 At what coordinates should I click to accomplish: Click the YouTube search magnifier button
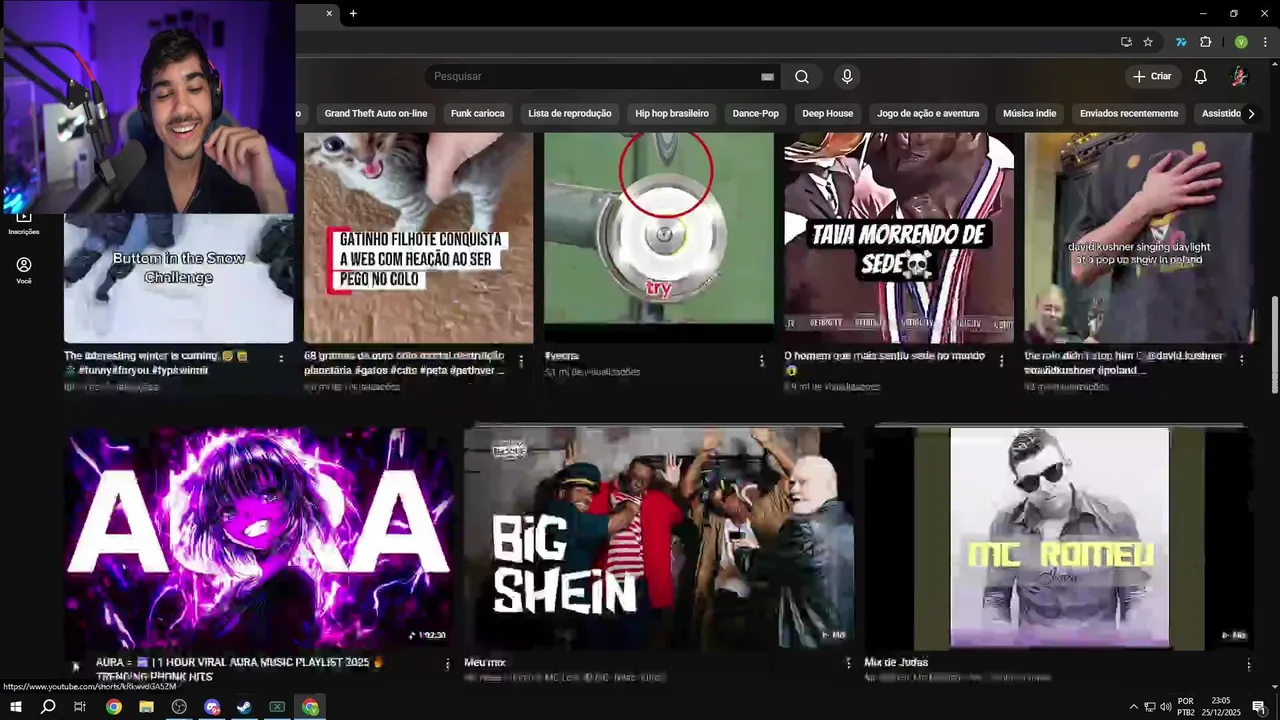pyautogui.click(x=802, y=77)
